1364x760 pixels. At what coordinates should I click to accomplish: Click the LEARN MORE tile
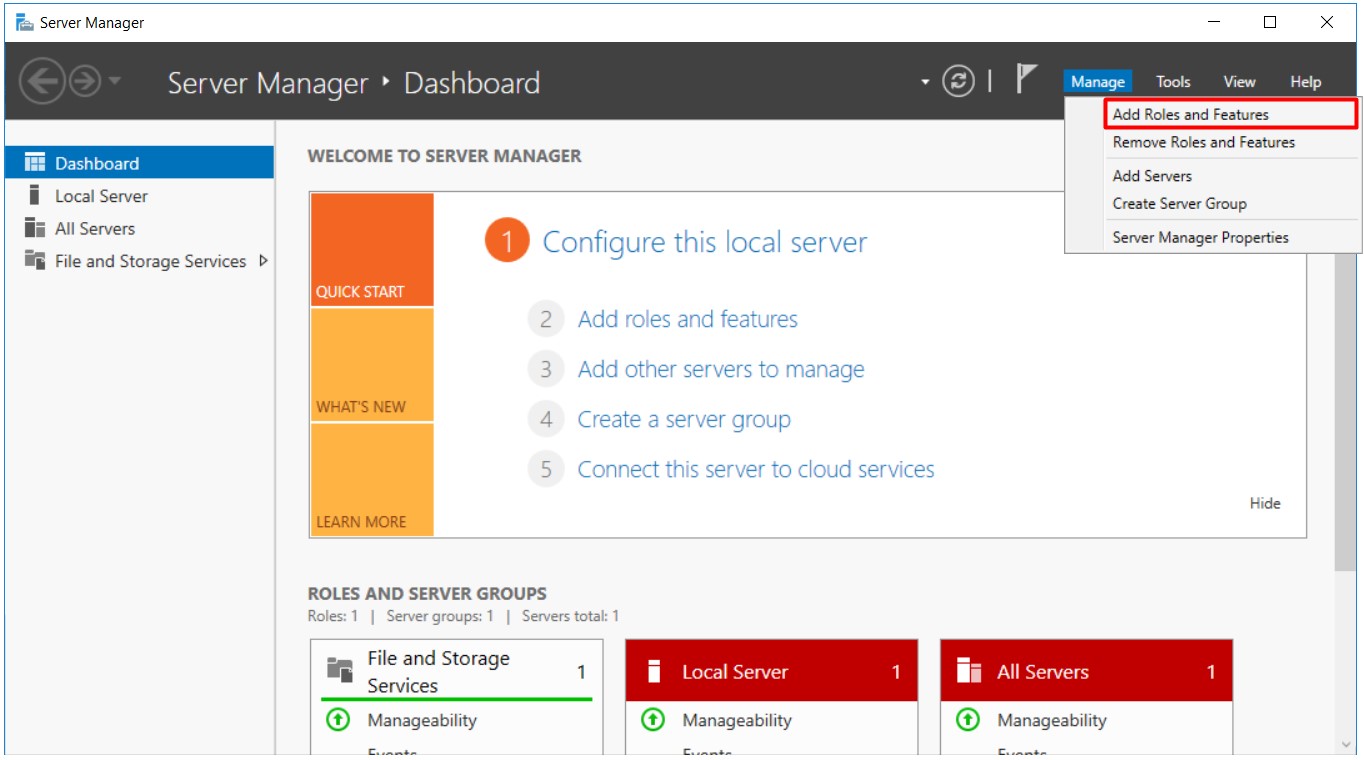(372, 479)
